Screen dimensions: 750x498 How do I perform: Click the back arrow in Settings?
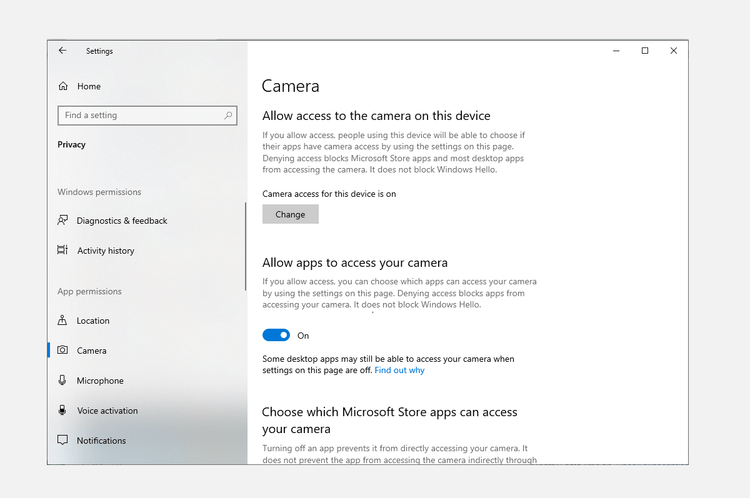pyautogui.click(x=63, y=51)
